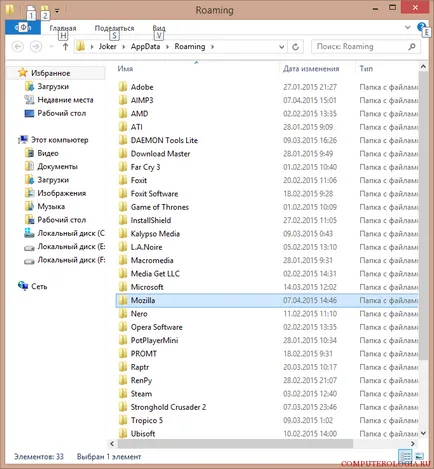Expand subfolders arrow after Joker in path
The height and width of the screenshot is (469, 434).
[124, 47]
